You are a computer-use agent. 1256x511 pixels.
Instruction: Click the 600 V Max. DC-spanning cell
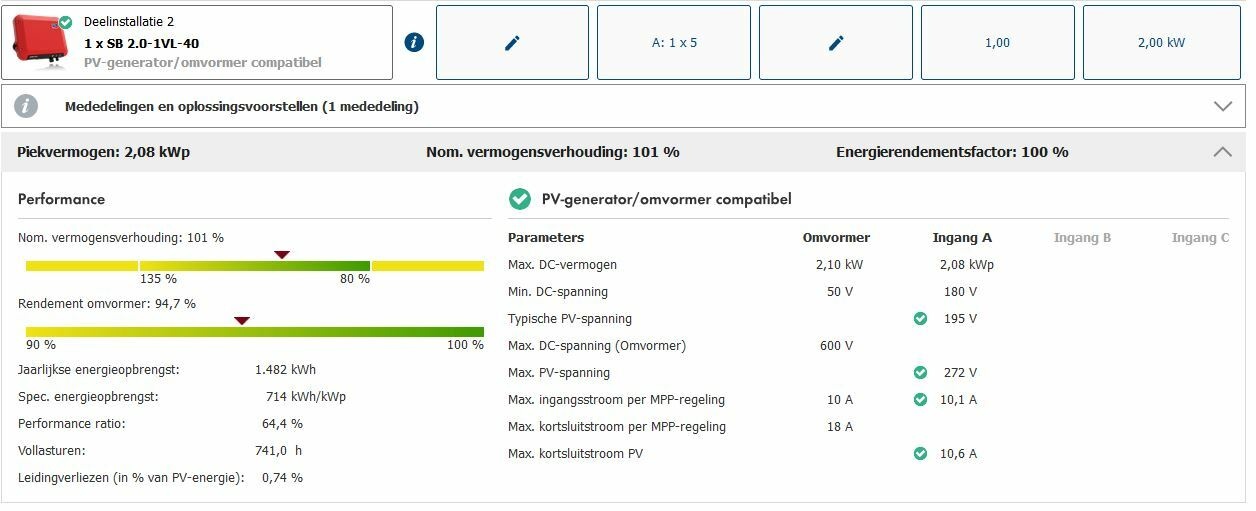pos(836,346)
